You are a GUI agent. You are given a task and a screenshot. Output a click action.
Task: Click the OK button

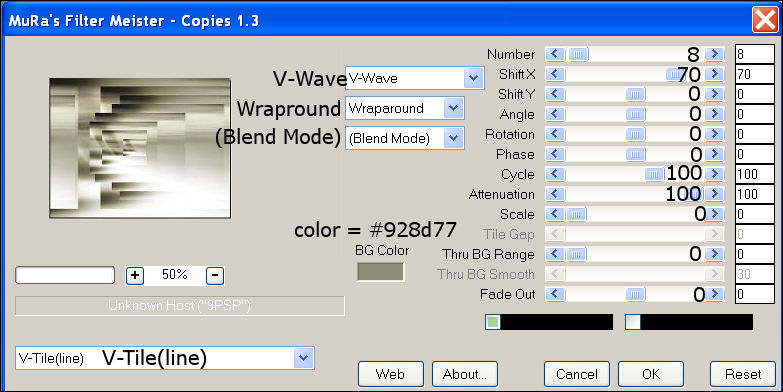tap(651, 374)
